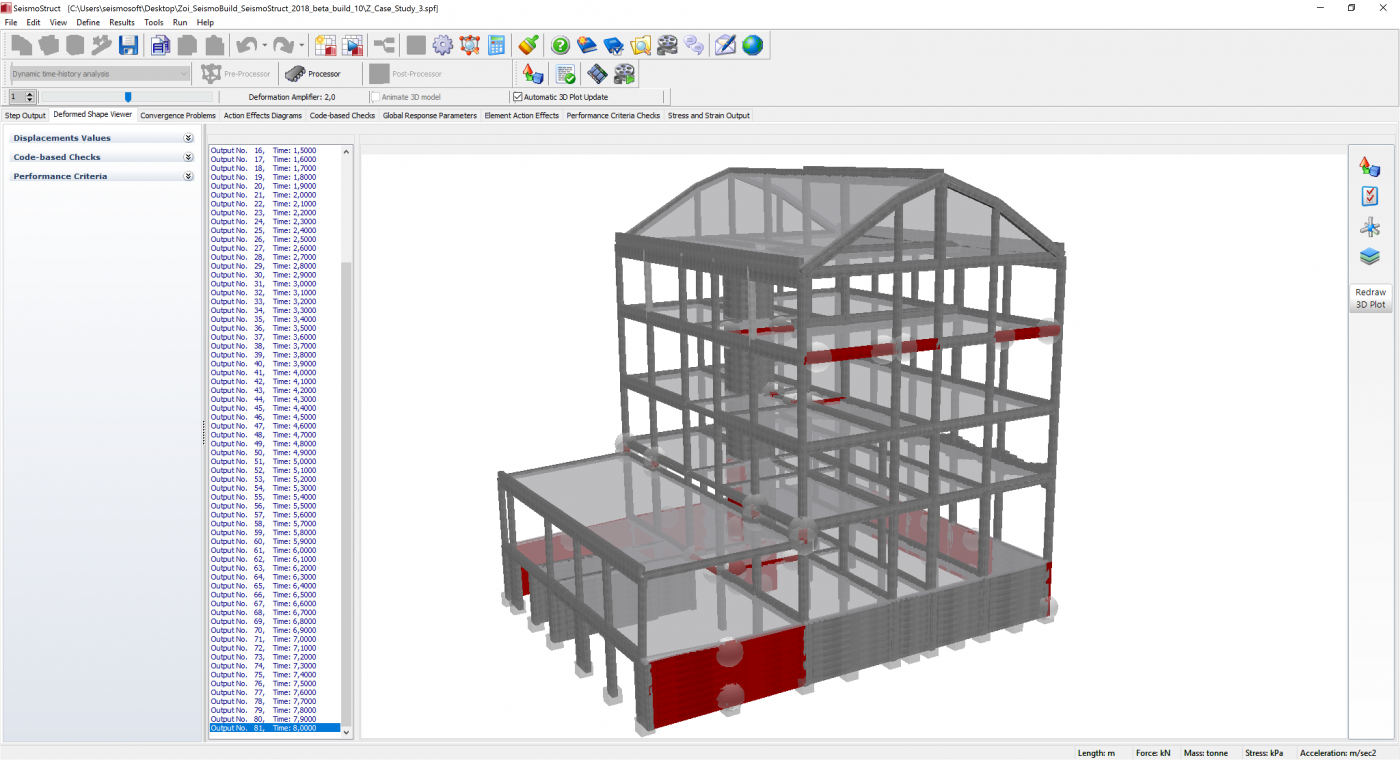Click the layers stack icon in right panel
This screenshot has width=1400, height=760.
[1369, 257]
